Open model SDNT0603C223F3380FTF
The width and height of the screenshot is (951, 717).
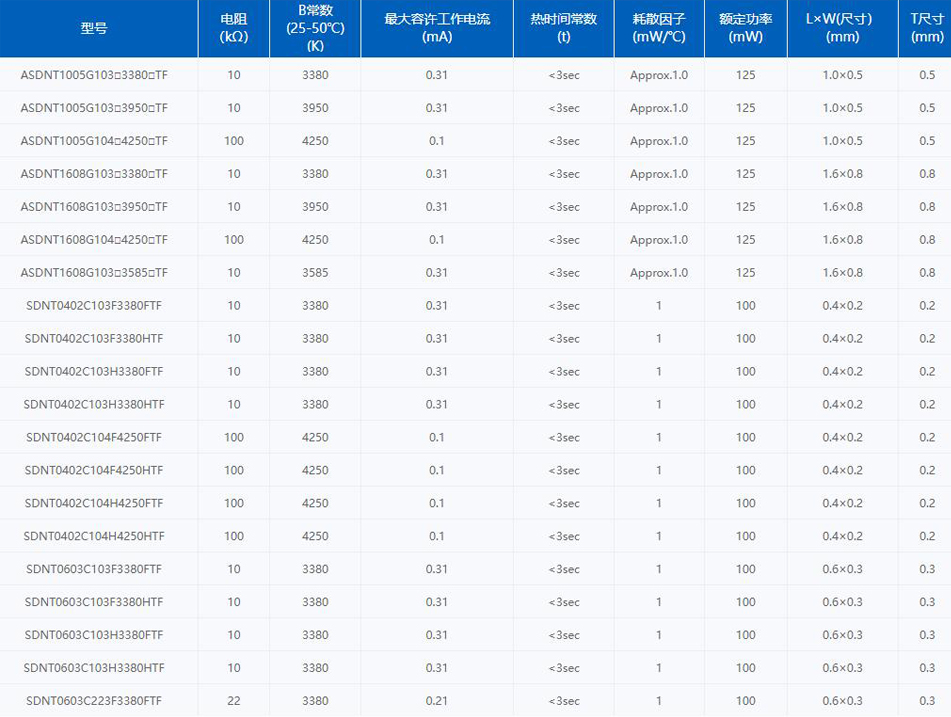(94, 701)
